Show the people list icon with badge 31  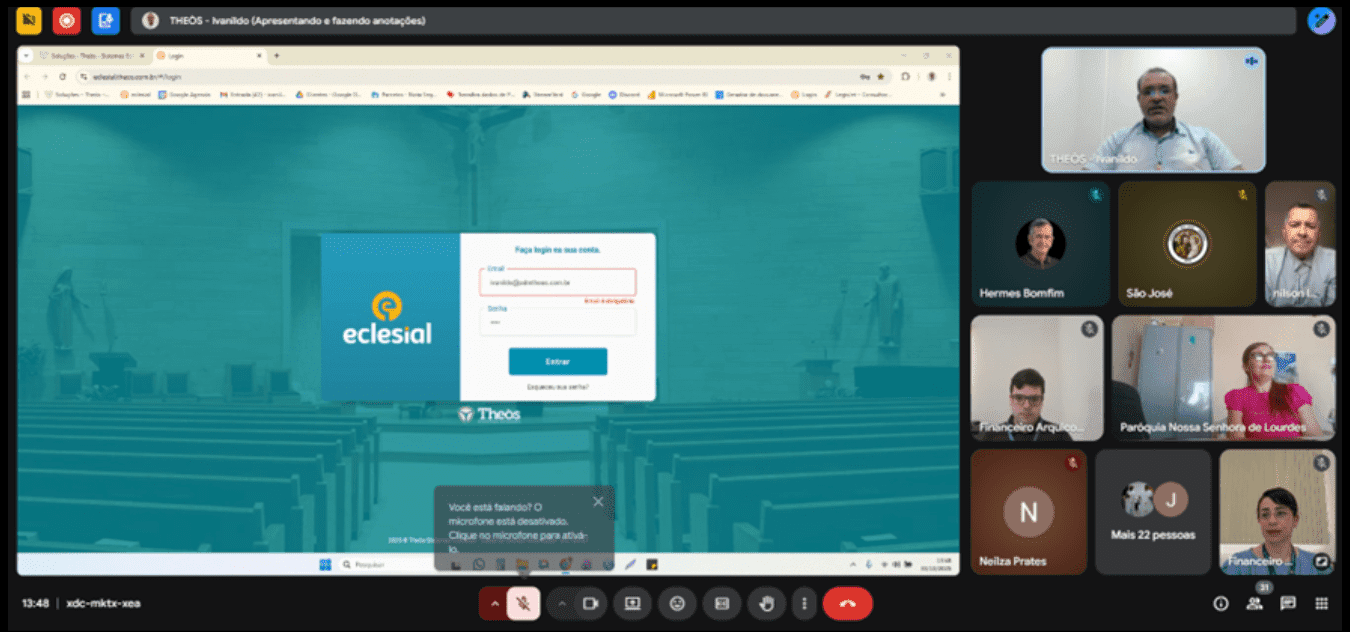pos(1254,603)
